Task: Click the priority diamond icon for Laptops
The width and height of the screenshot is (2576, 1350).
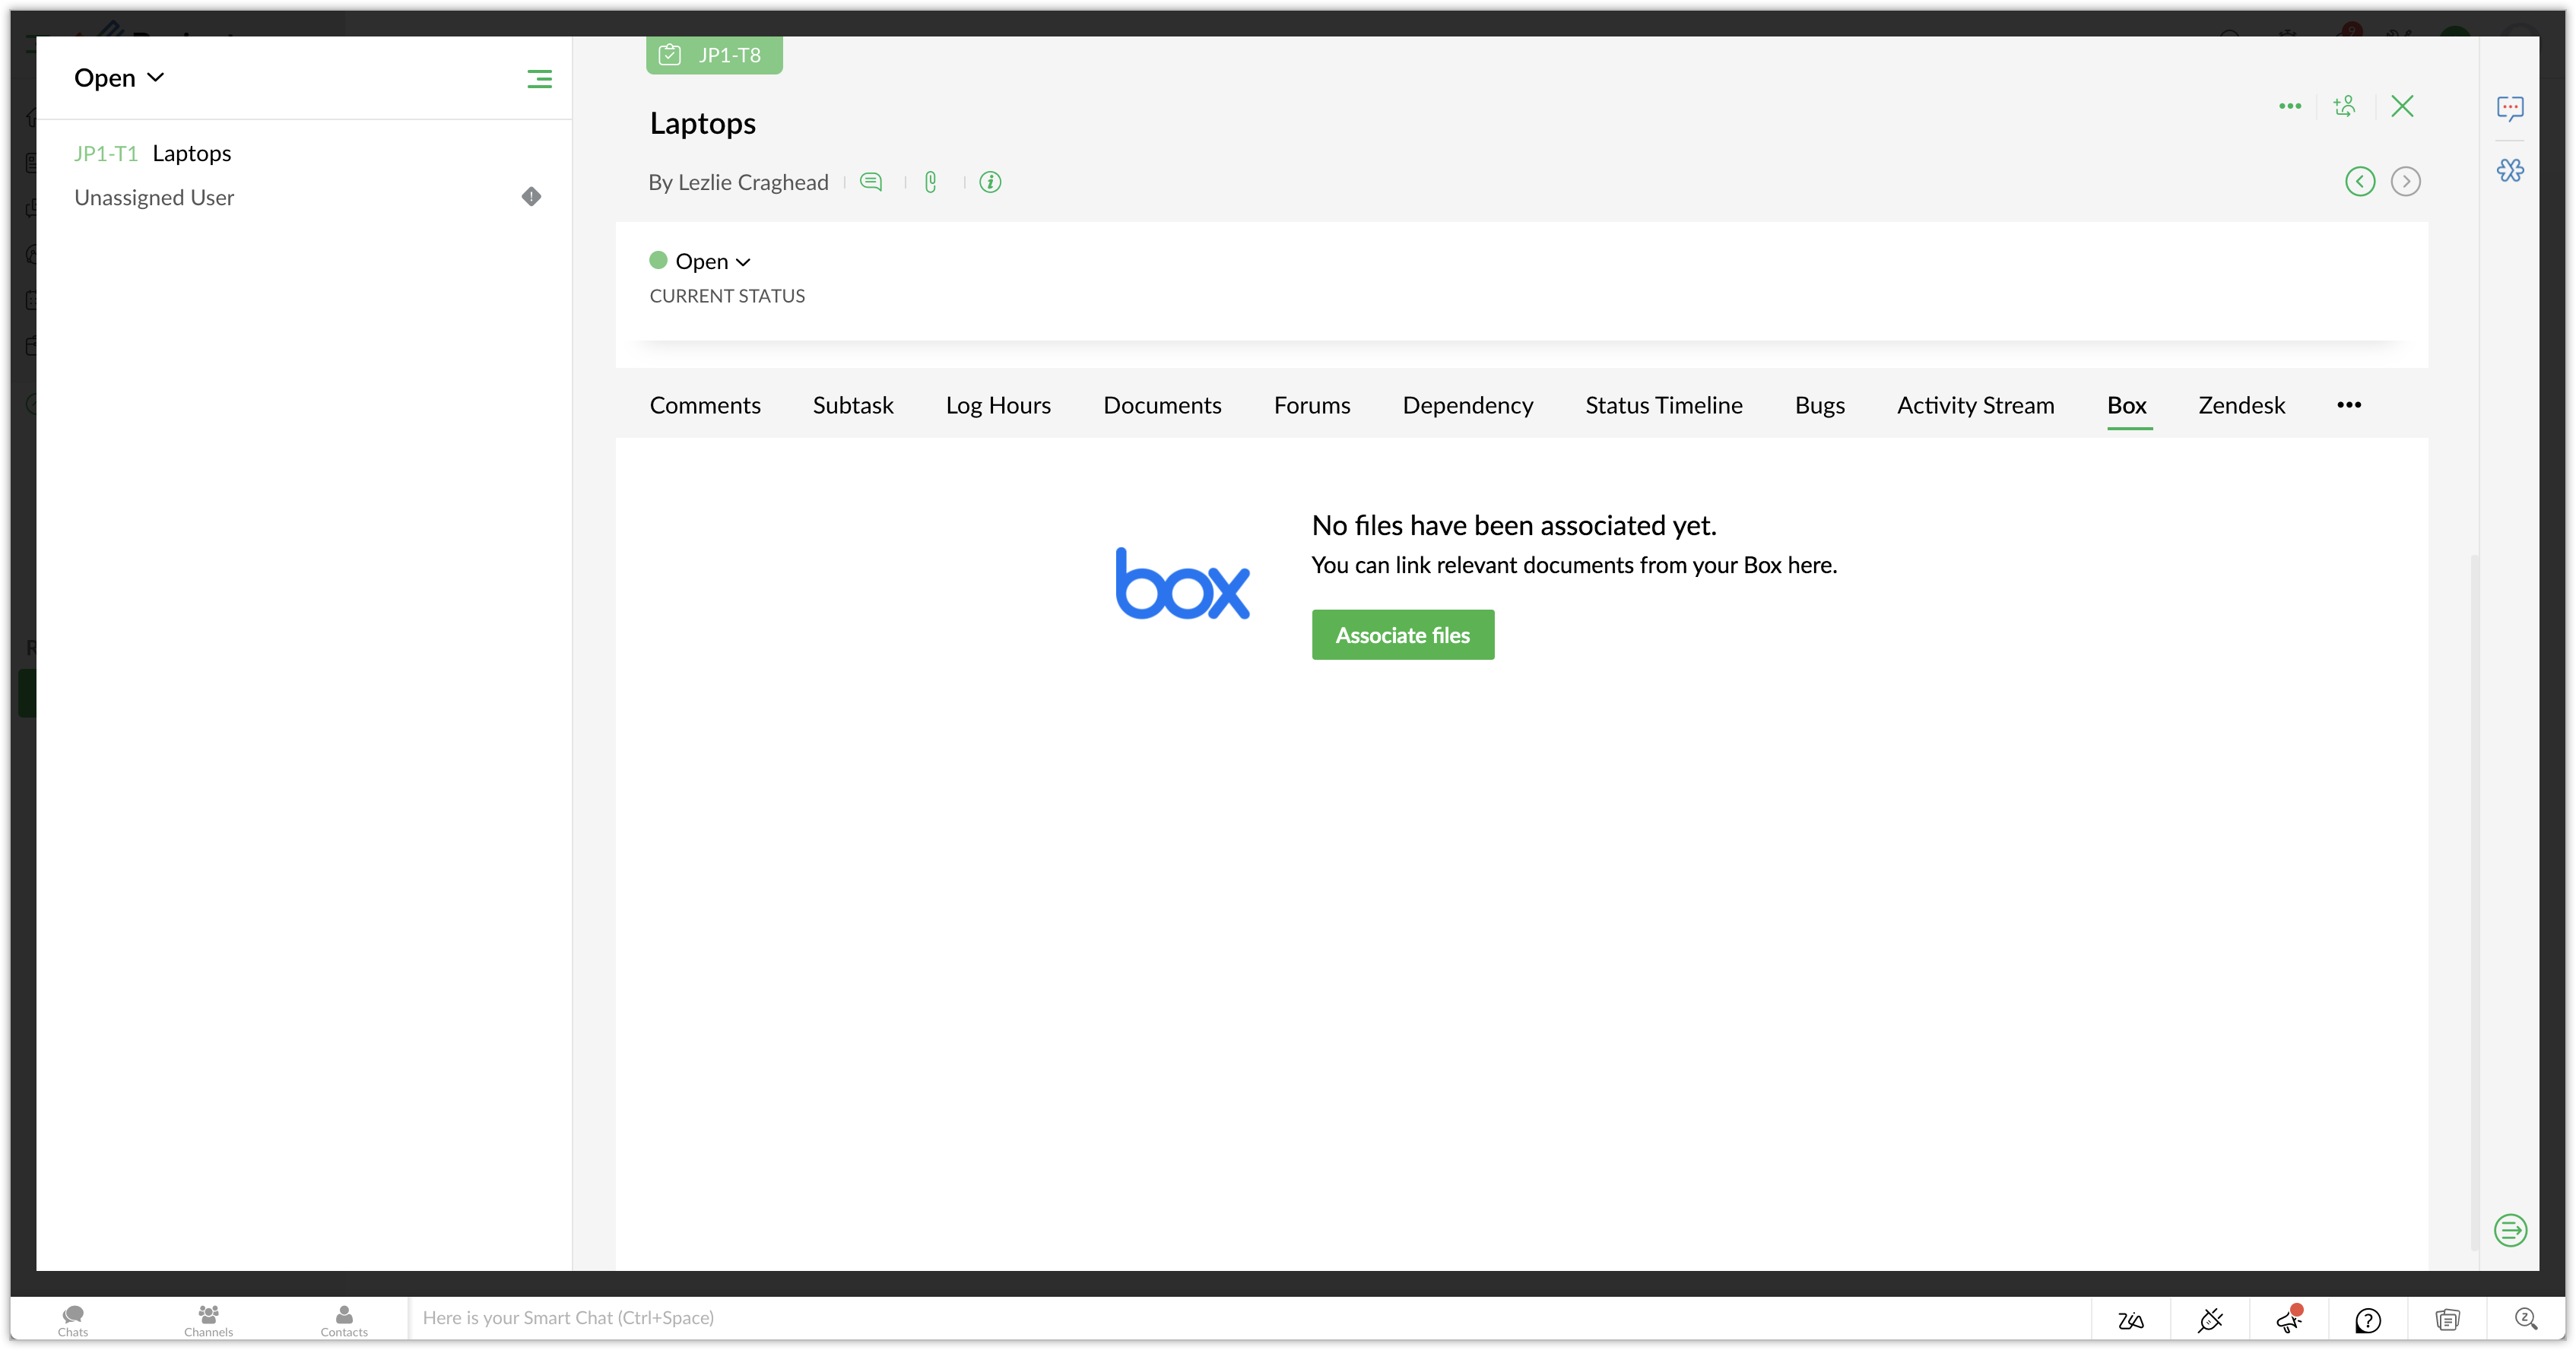Action: click(x=531, y=196)
